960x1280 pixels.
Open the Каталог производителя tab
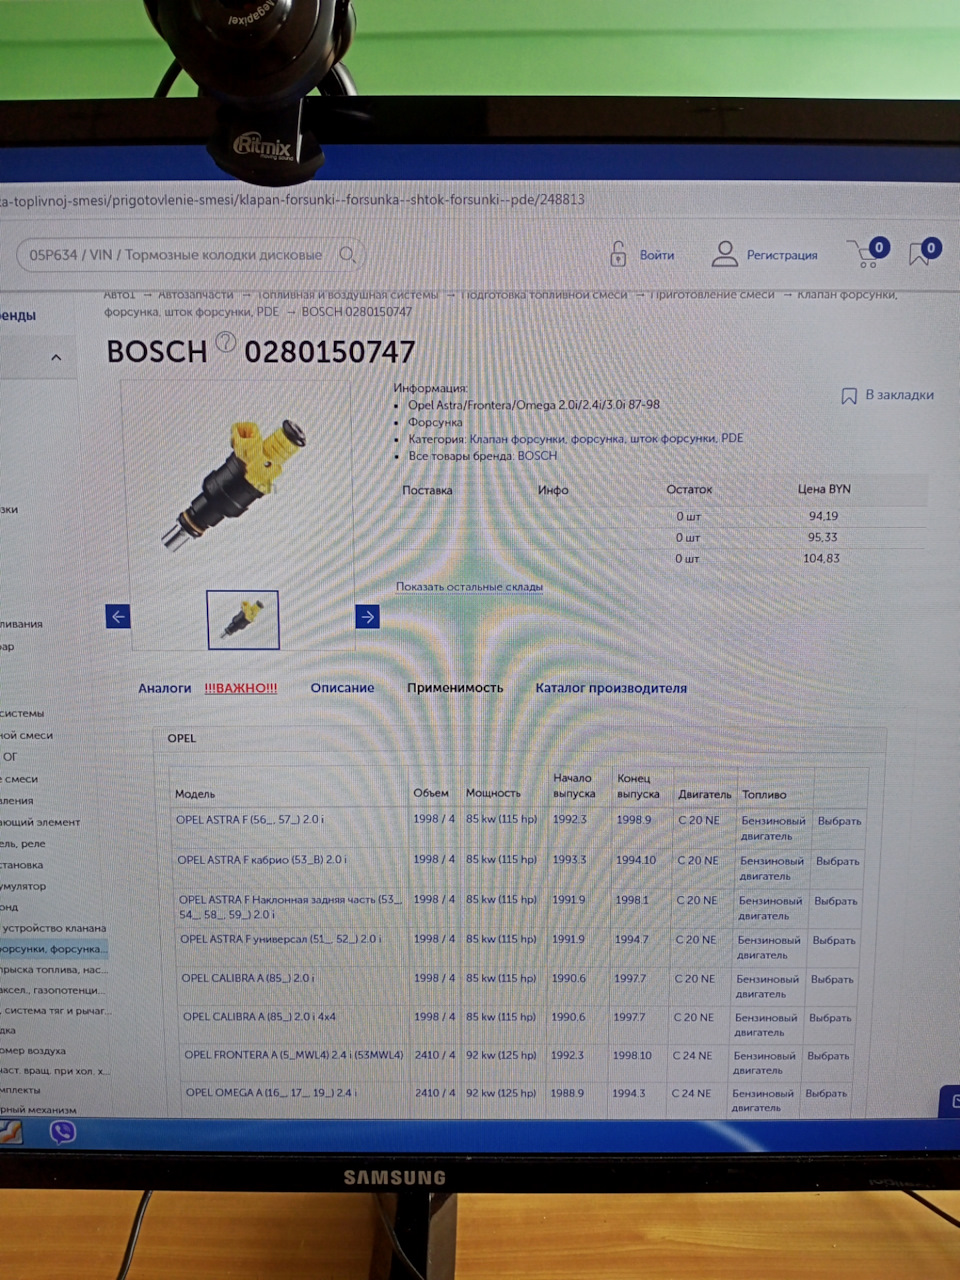coord(611,688)
